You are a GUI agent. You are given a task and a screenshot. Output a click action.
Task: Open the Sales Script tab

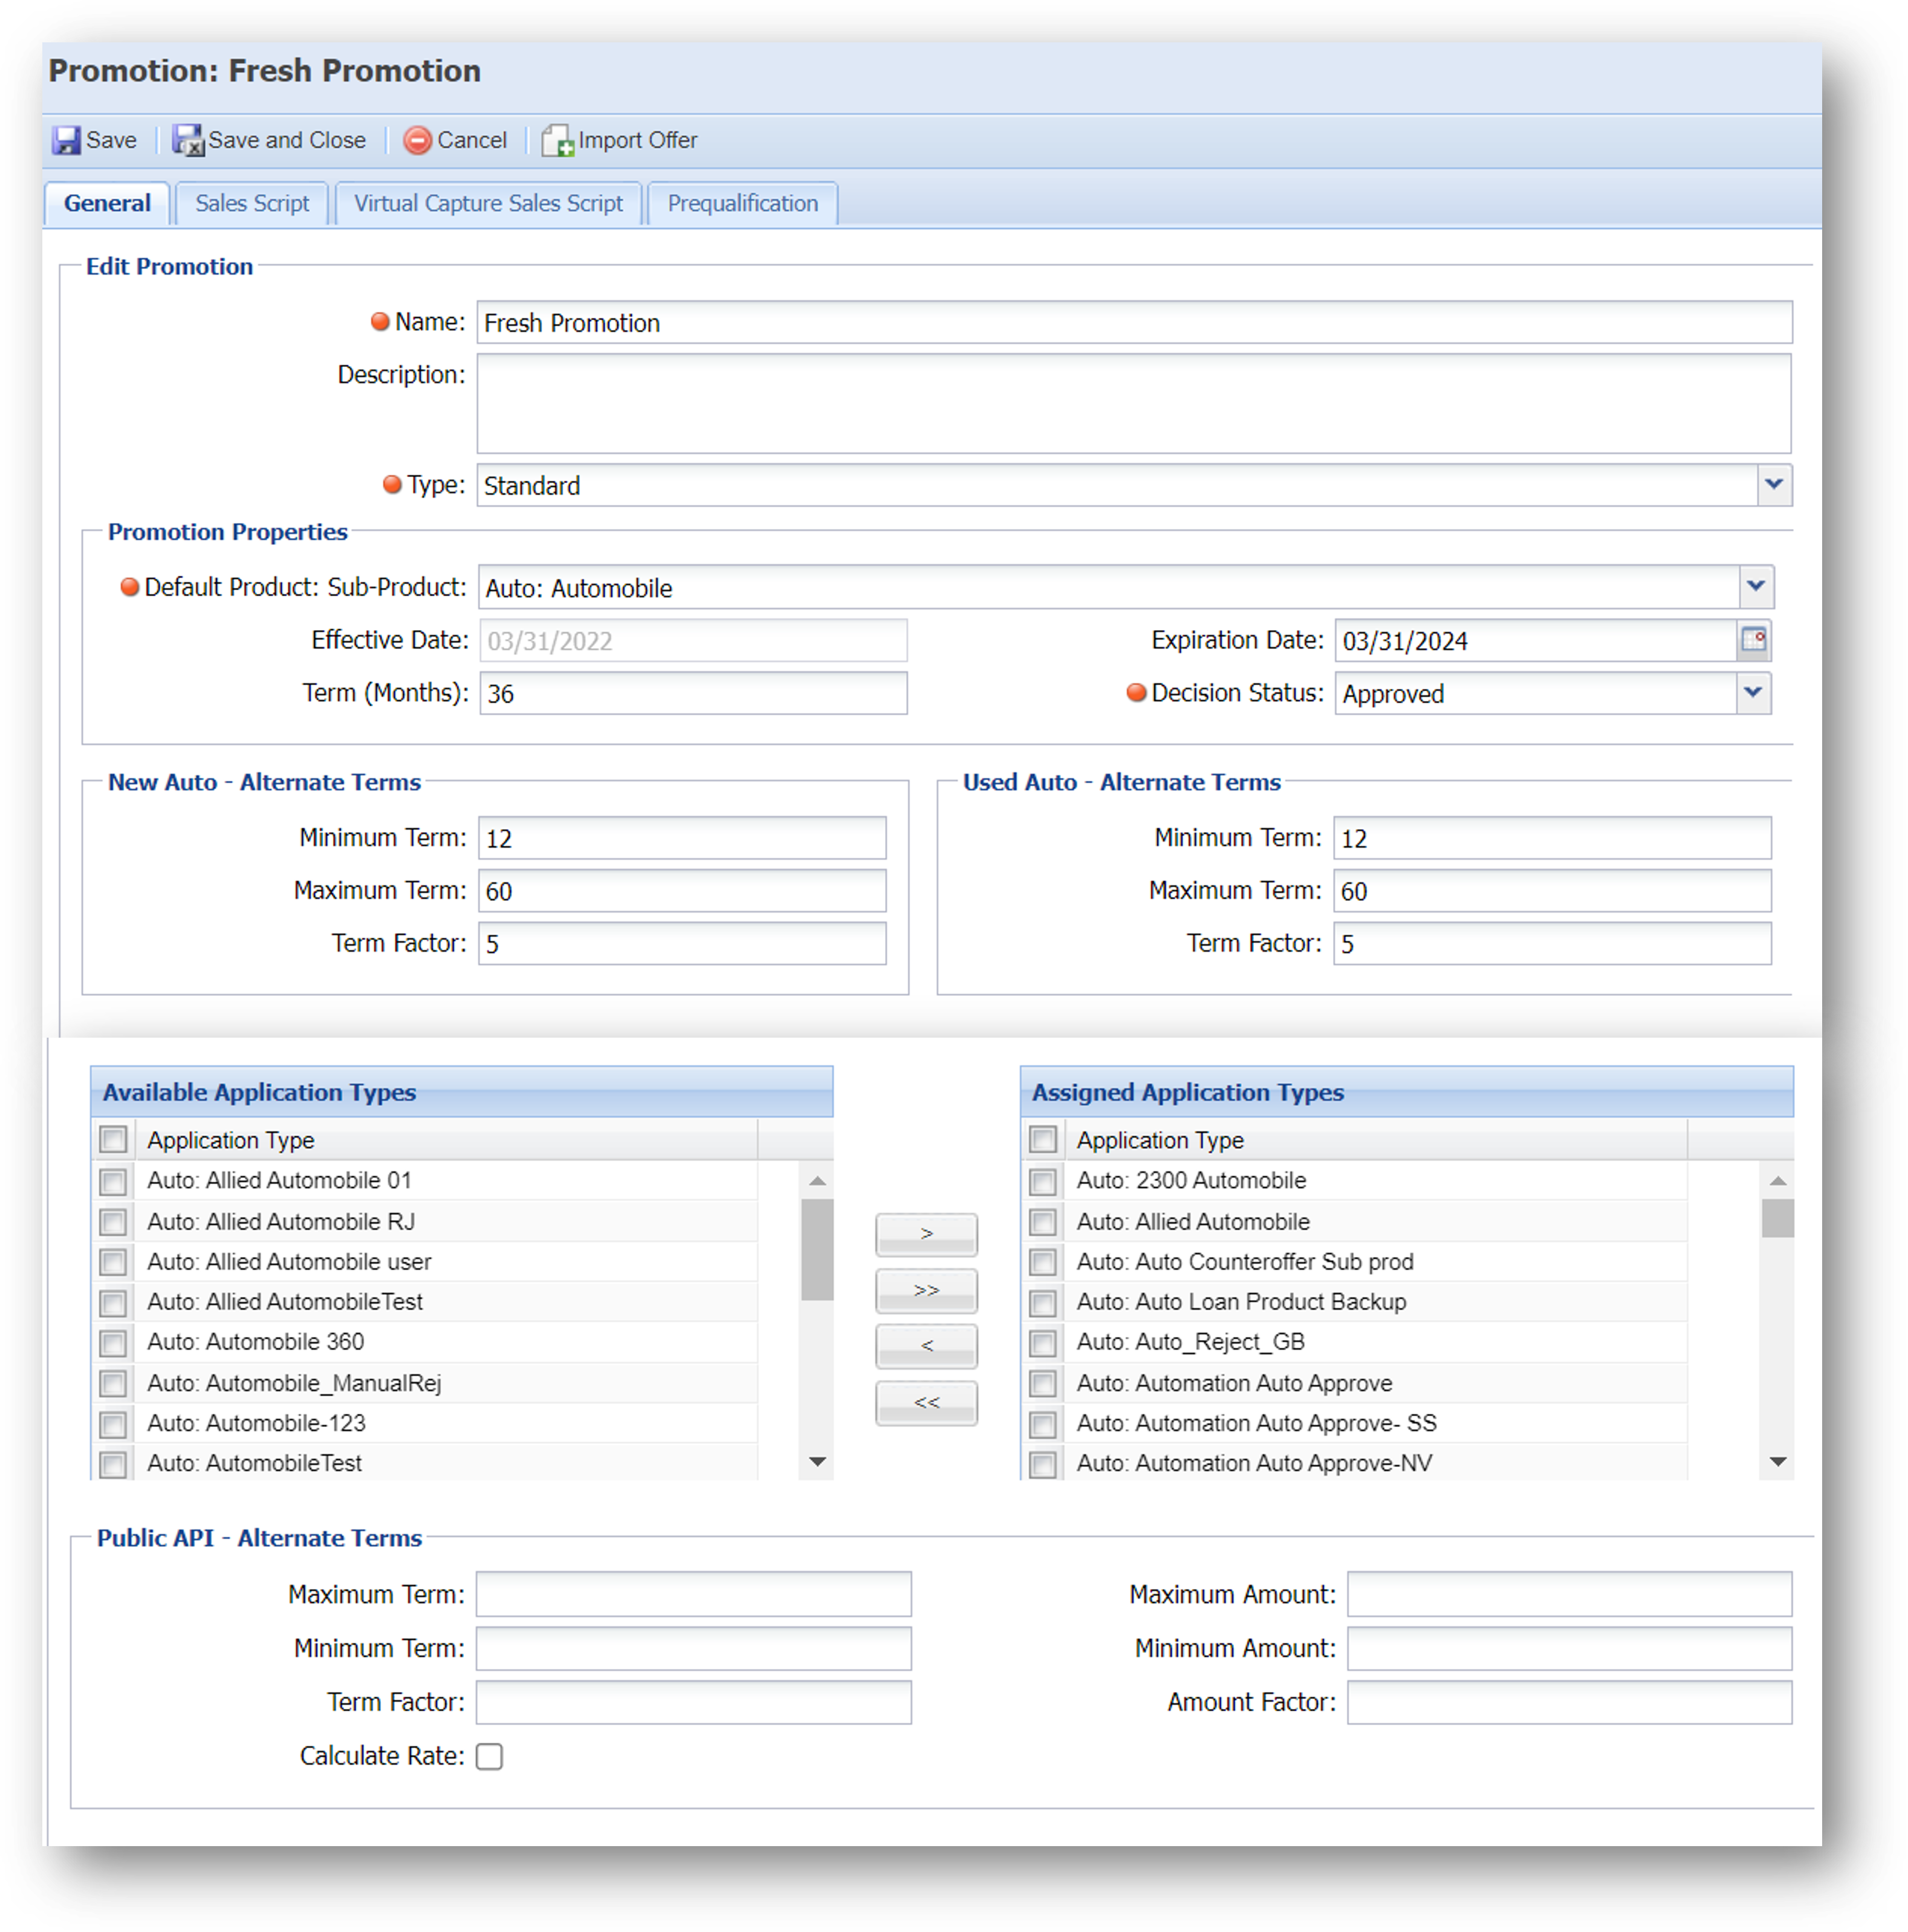pyautogui.click(x=252, y=204)
